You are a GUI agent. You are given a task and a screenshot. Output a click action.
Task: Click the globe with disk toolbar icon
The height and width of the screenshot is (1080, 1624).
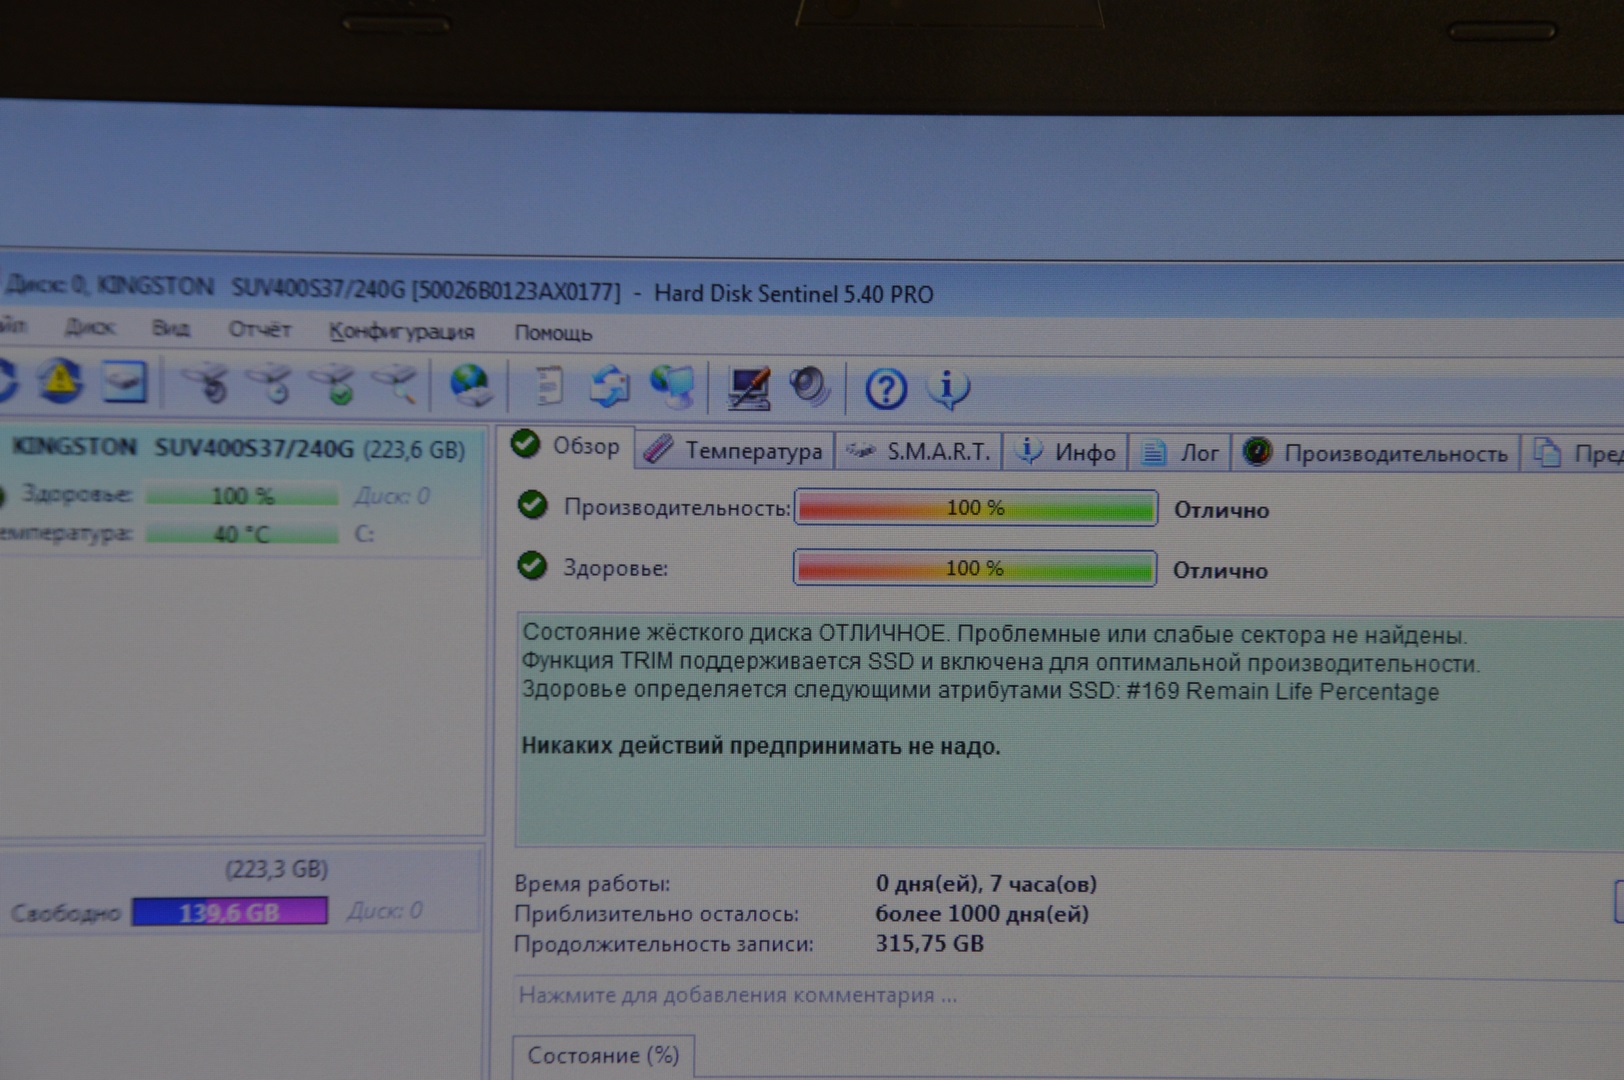pyautogui.click(x=470, y=386)
